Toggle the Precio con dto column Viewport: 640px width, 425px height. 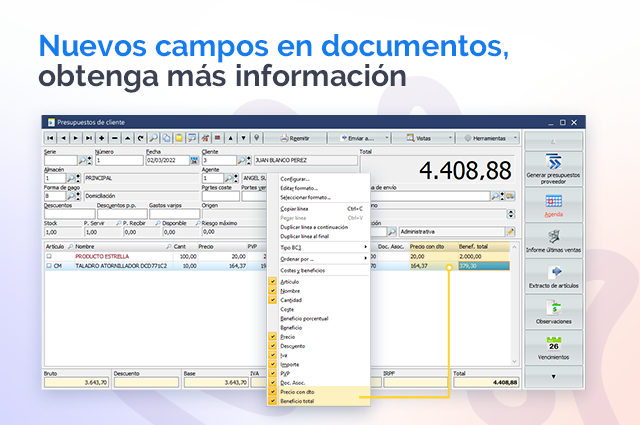[x=300, y=392]
